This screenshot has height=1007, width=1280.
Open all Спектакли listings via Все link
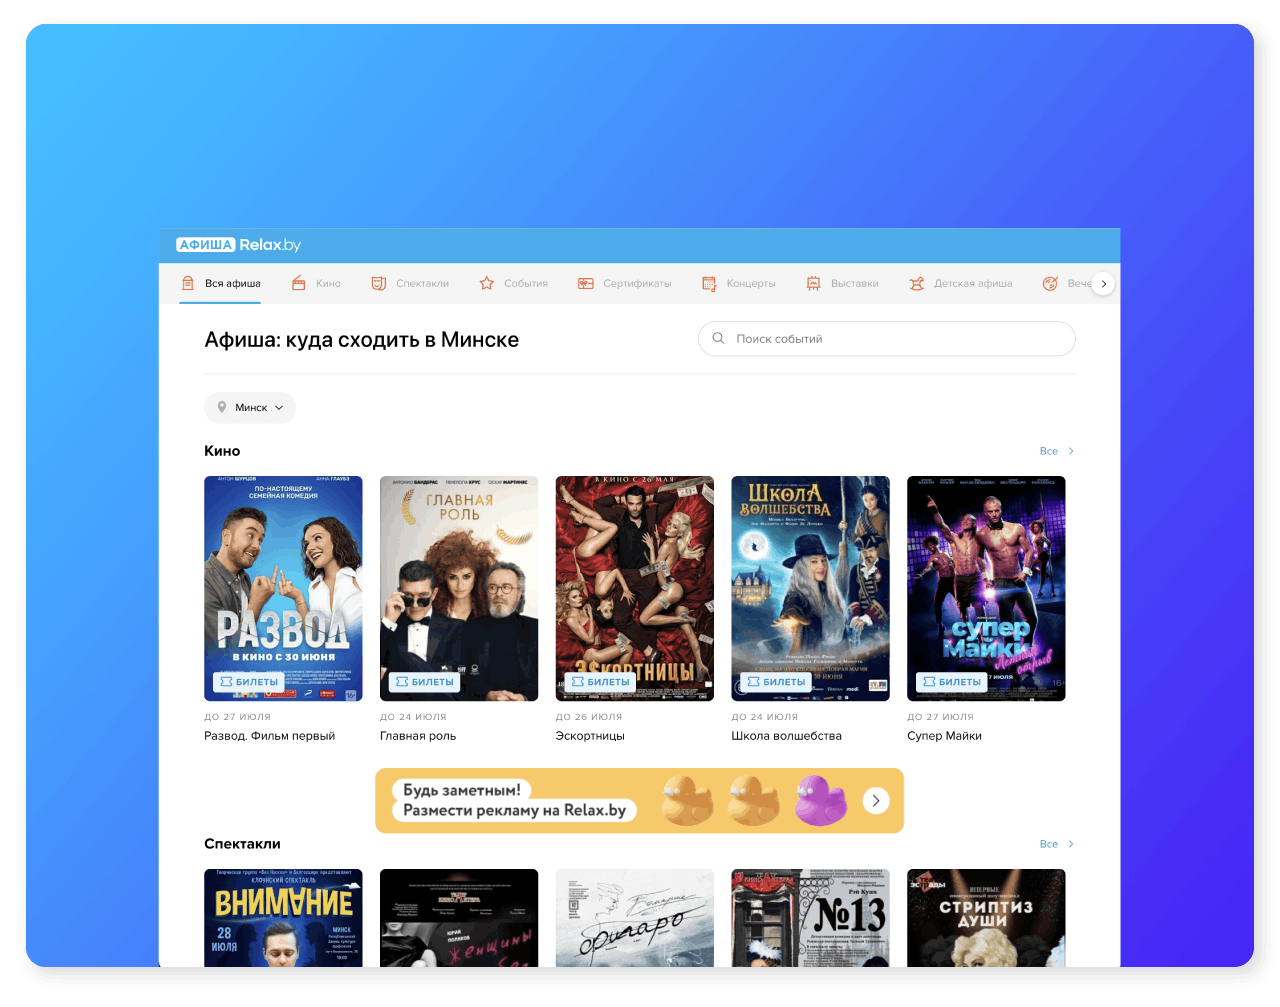(1057, 844)
